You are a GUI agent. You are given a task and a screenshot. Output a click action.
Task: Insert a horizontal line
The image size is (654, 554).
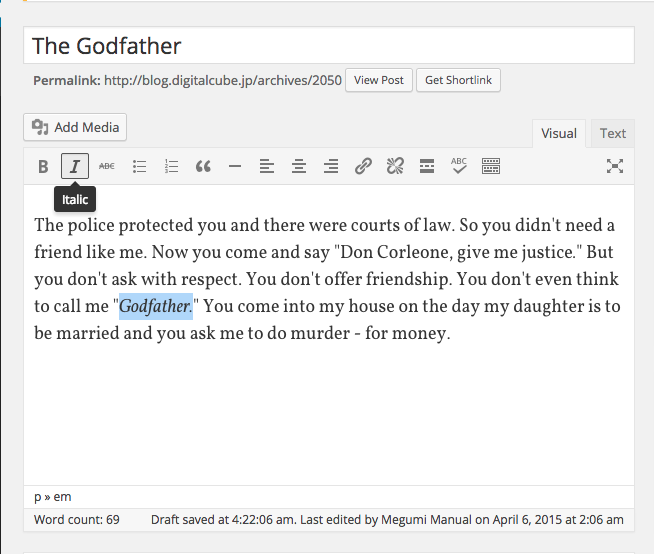click(235, 167)
